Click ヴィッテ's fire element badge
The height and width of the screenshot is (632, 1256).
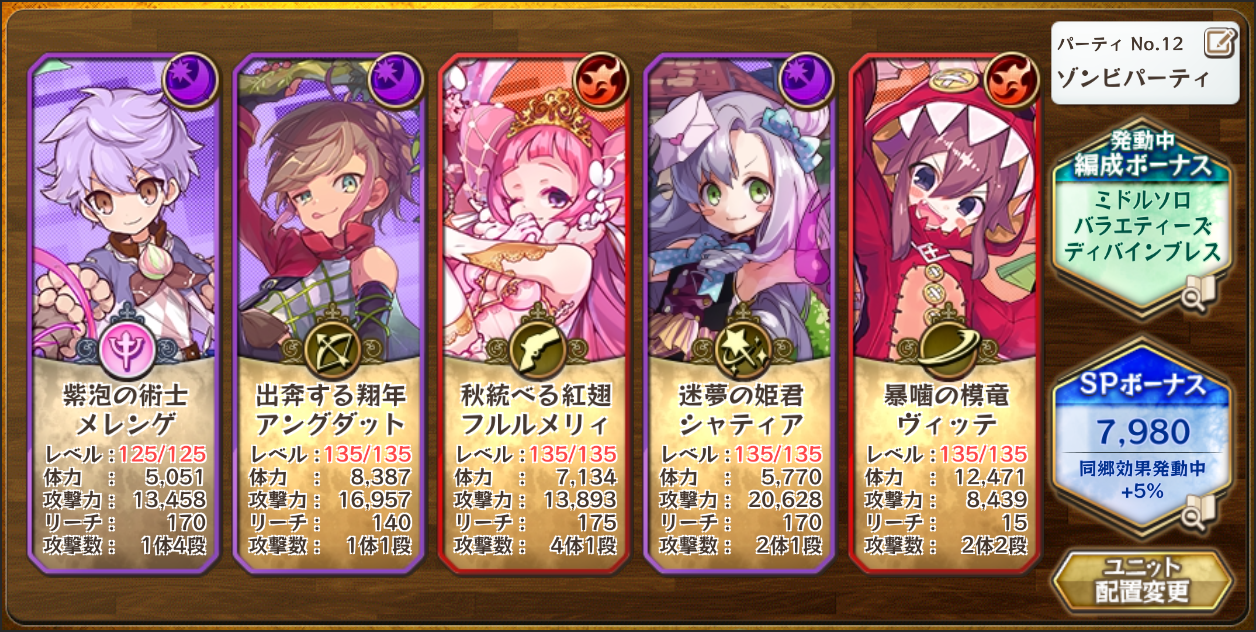(x=1011, y=79)
